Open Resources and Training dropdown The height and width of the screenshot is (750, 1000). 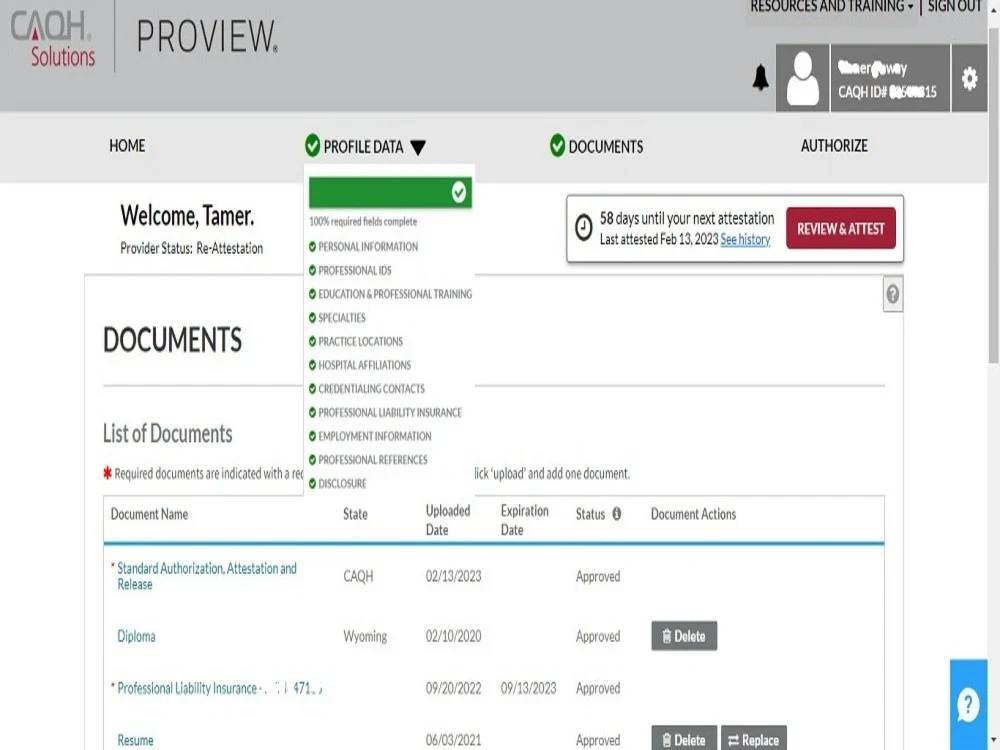(x=832, y=6)
